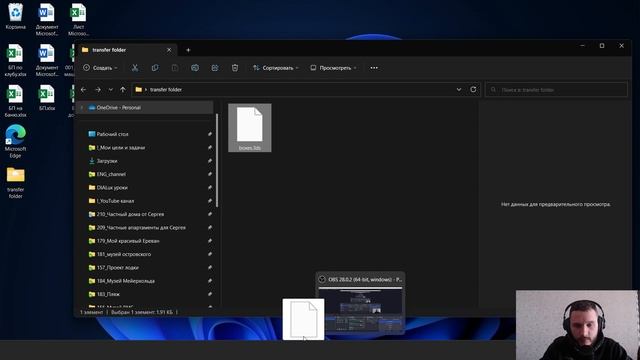
Task: Close the transfer folder tab
Action: pyautogui.click(x=169, y=50)
